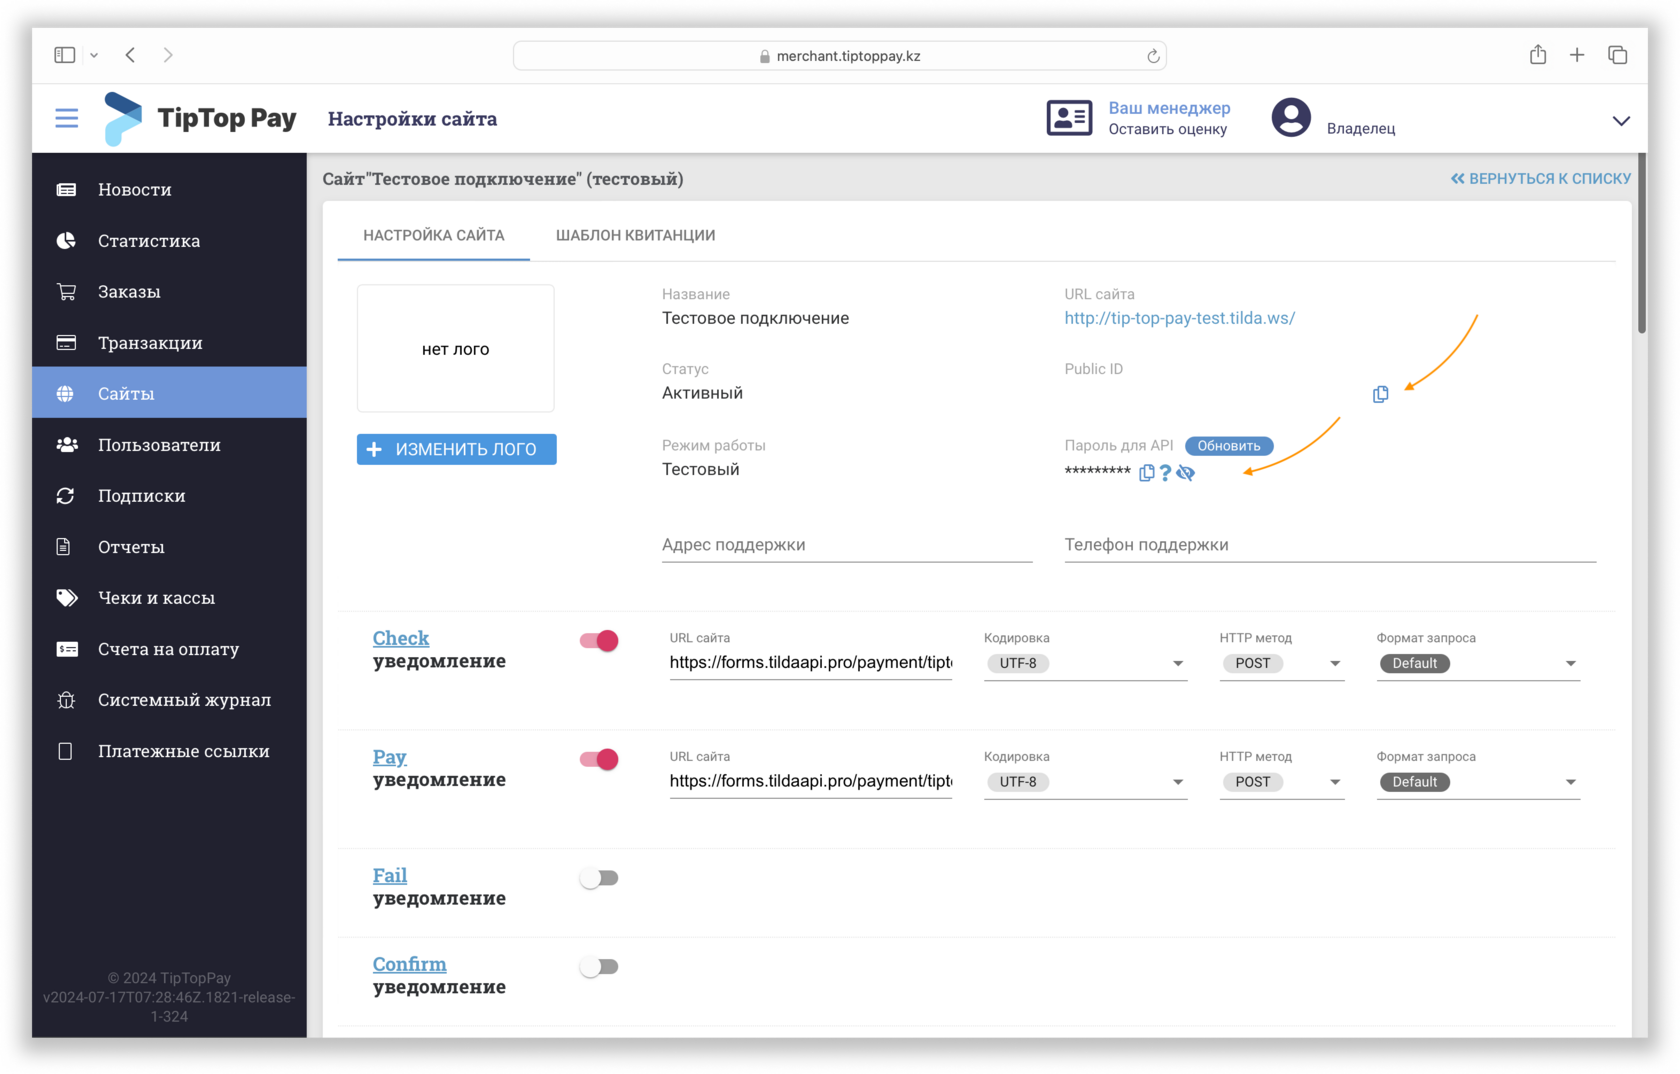The image size is (1680, 1074).
Task: Open the Статистика section in sidebar
Action: click(148, 240)
